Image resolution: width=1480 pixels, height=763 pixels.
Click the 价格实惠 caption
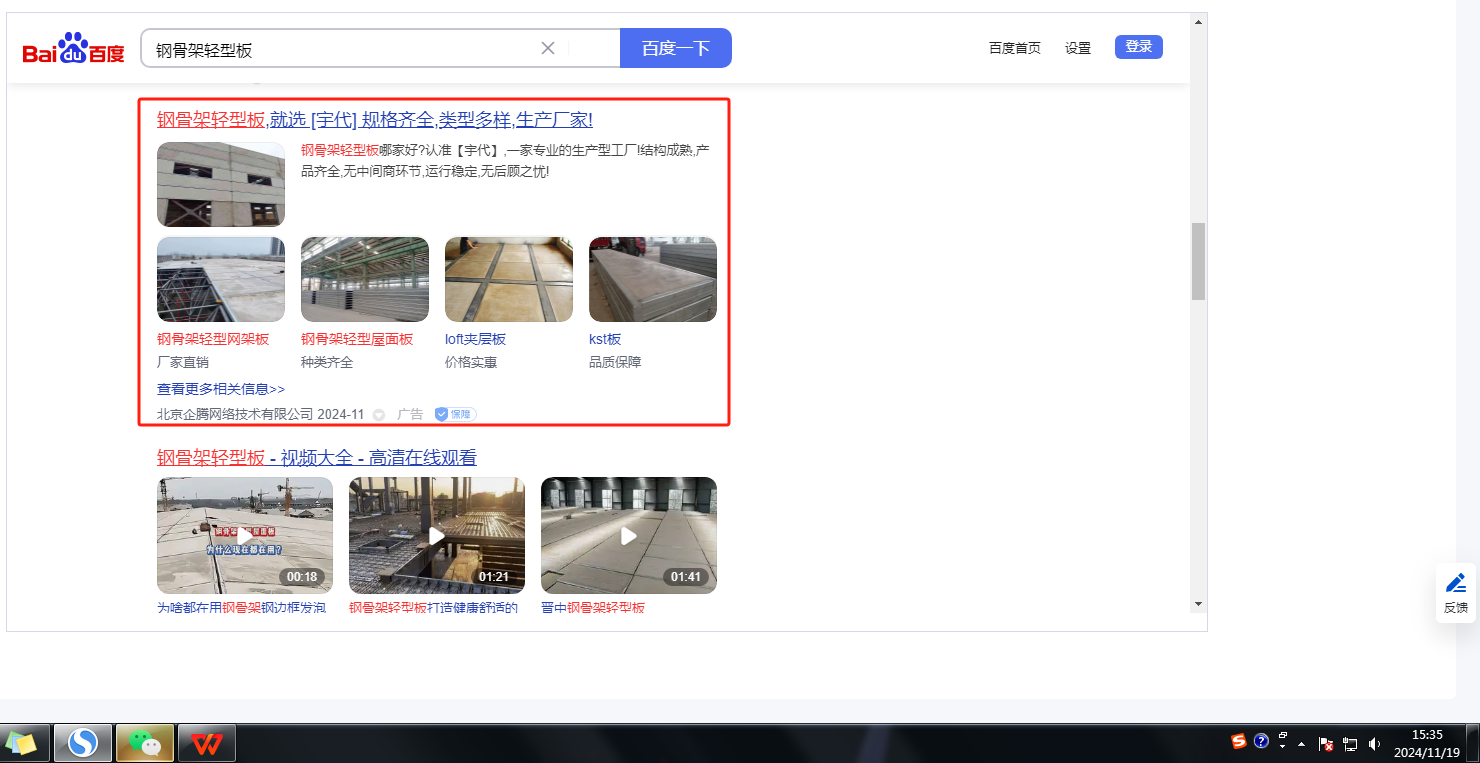pyautogui.click(x=471, y=362)
